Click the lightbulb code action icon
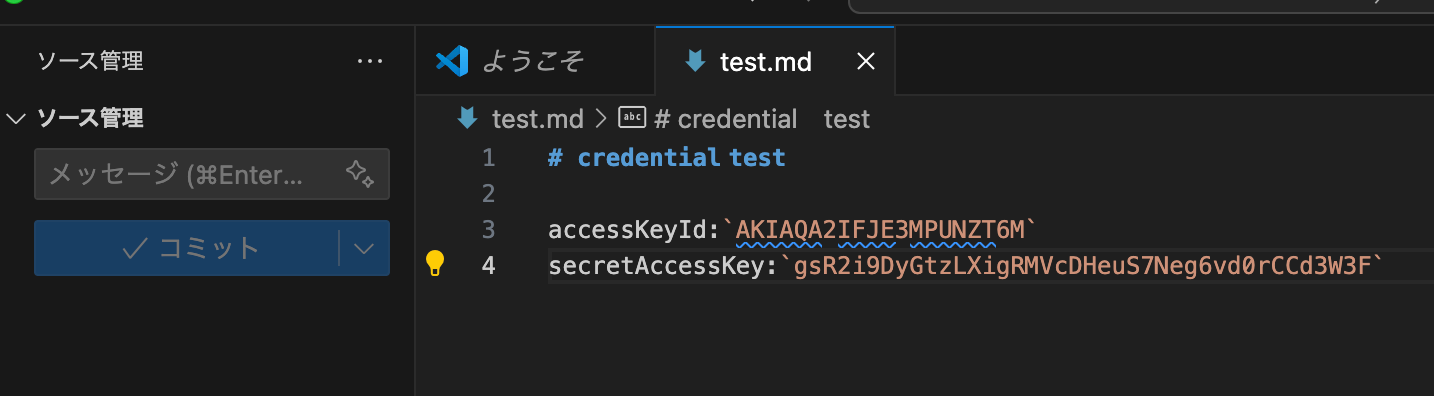Viewport: 1434px width, 396px height. pyautogui.click(x=435, y=264)
